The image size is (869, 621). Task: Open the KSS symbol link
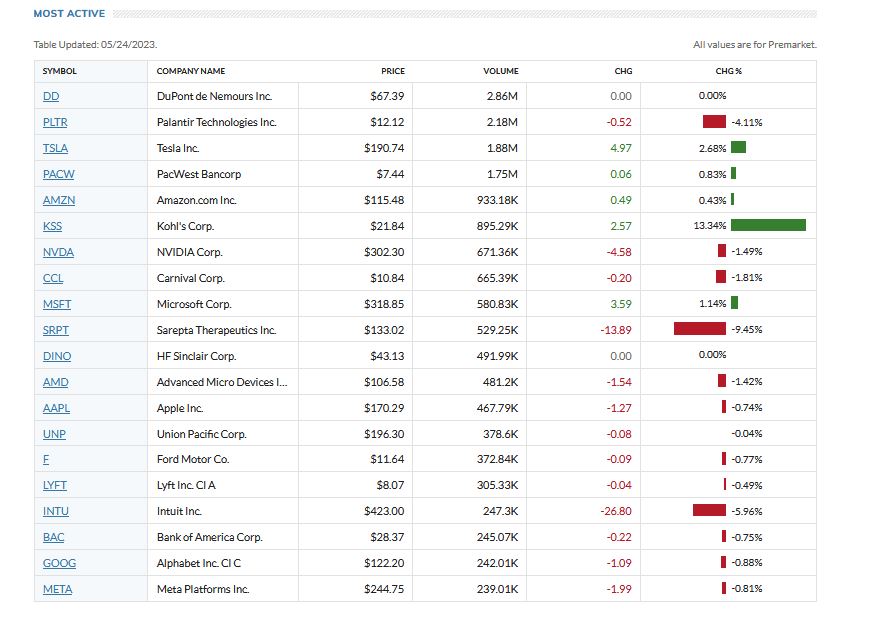coord(52,226)
